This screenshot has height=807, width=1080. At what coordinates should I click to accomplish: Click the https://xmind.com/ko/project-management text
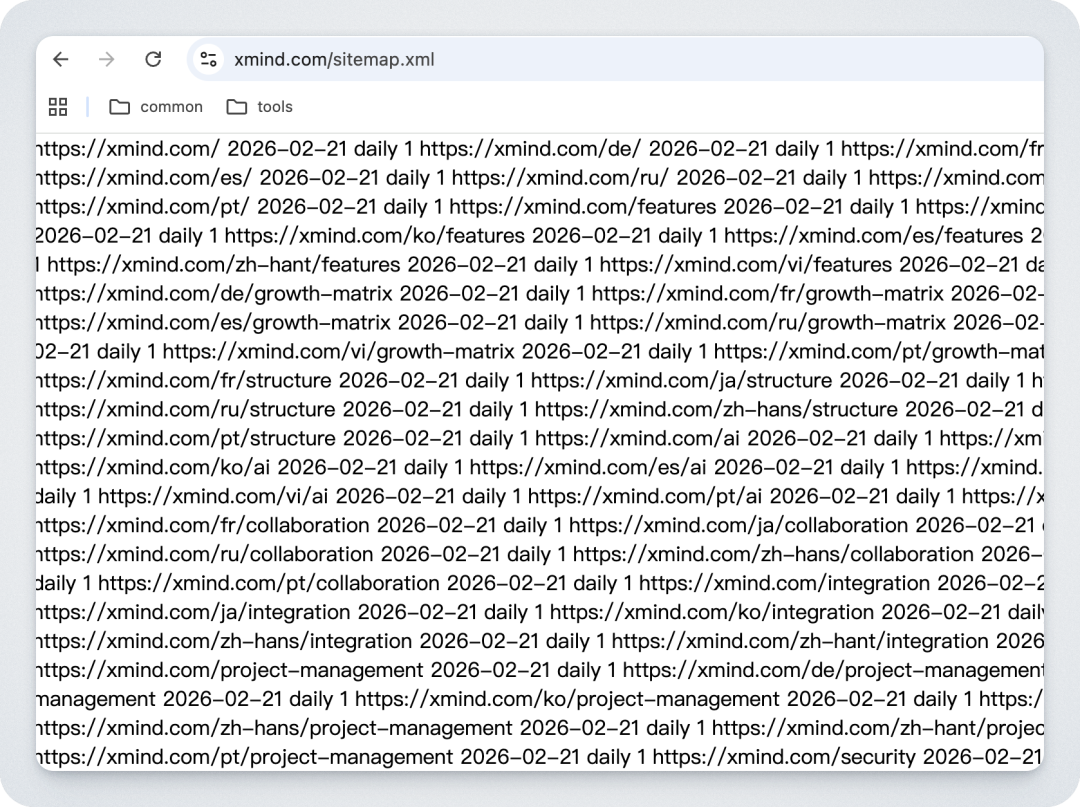click(568, 698)
